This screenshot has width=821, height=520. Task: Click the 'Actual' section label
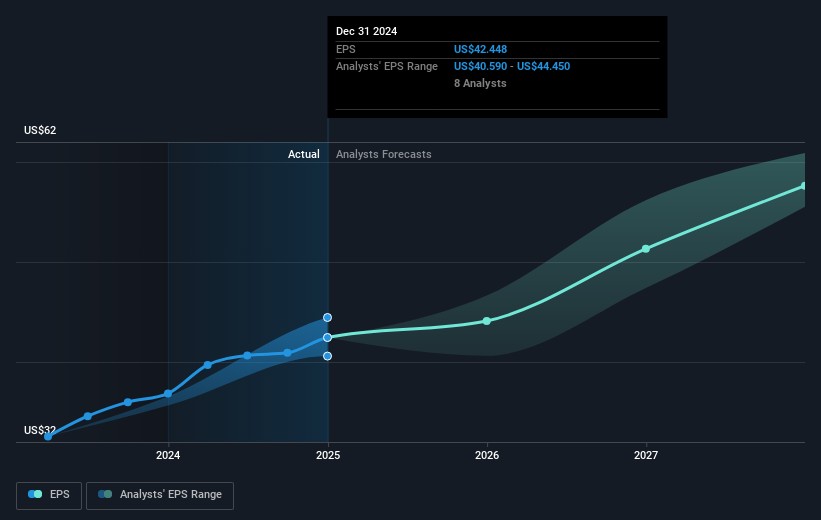pyautogui.click(x=303, y=154)
